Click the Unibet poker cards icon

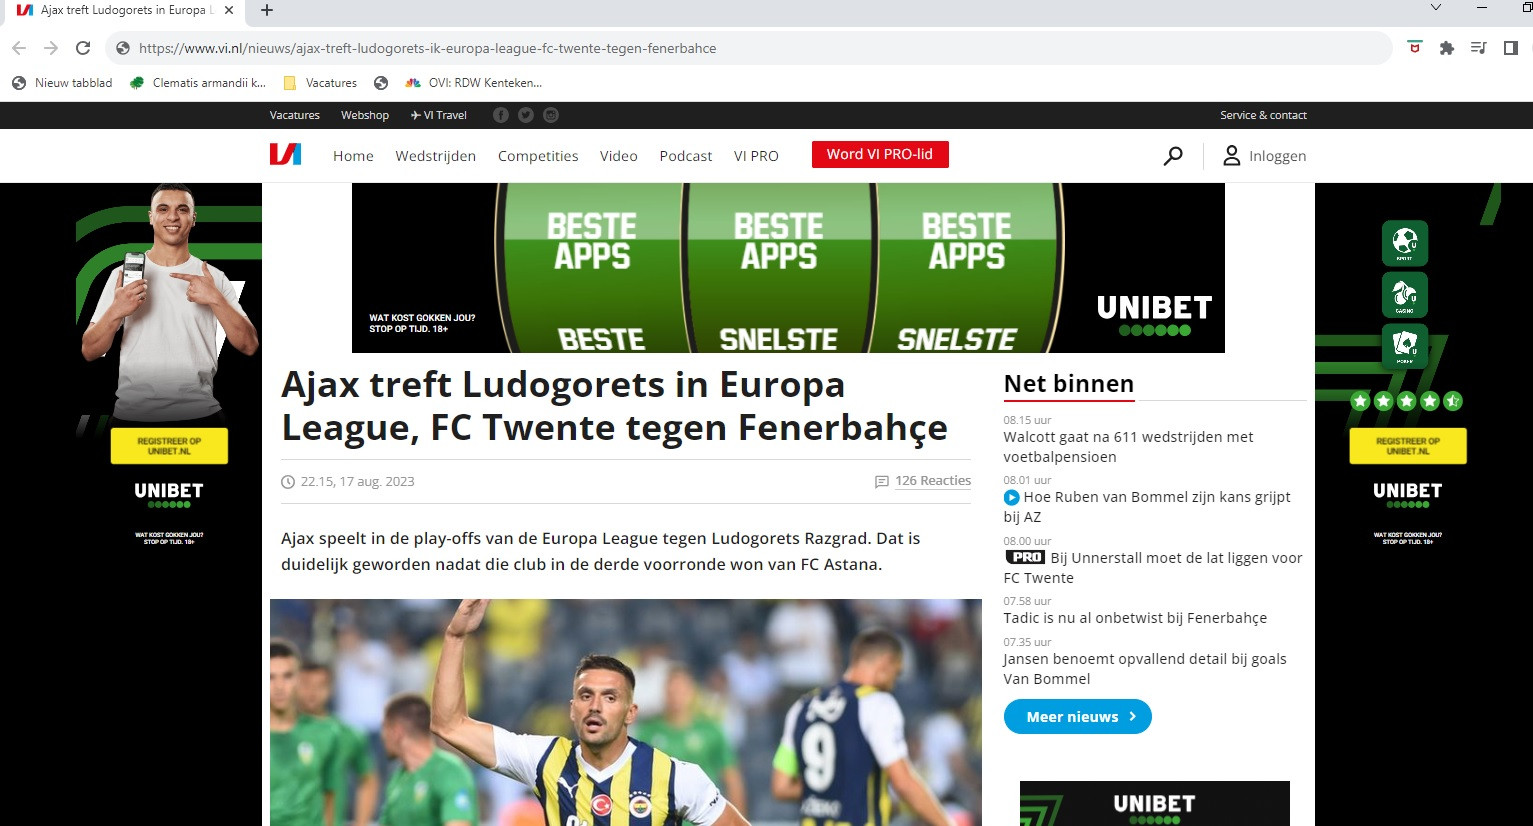click(1405, 346)
